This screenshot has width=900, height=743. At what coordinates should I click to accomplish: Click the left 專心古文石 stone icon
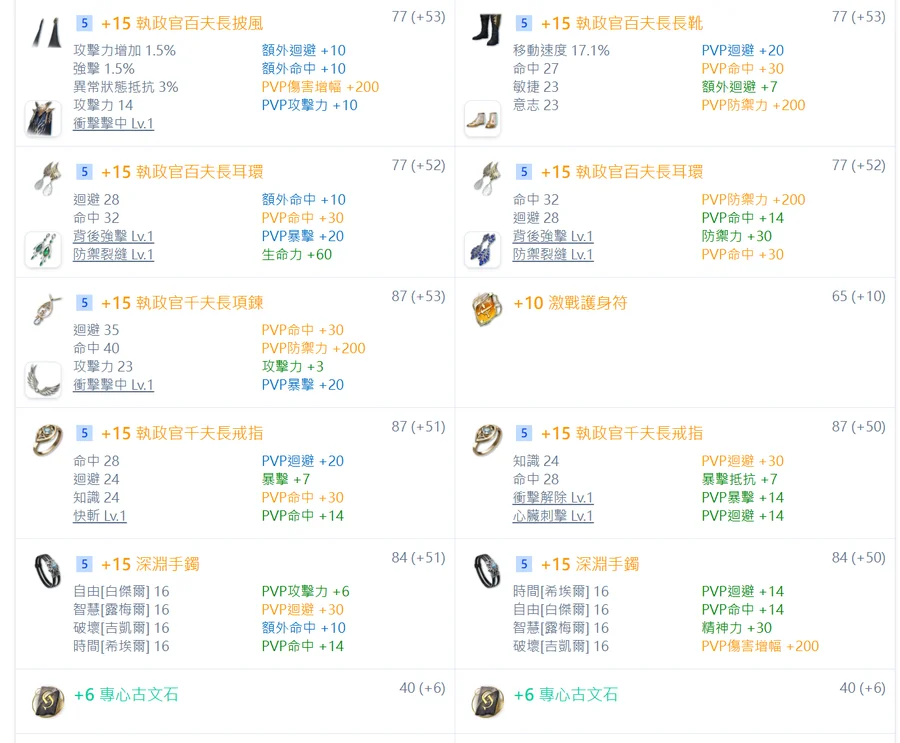(43, 702)
